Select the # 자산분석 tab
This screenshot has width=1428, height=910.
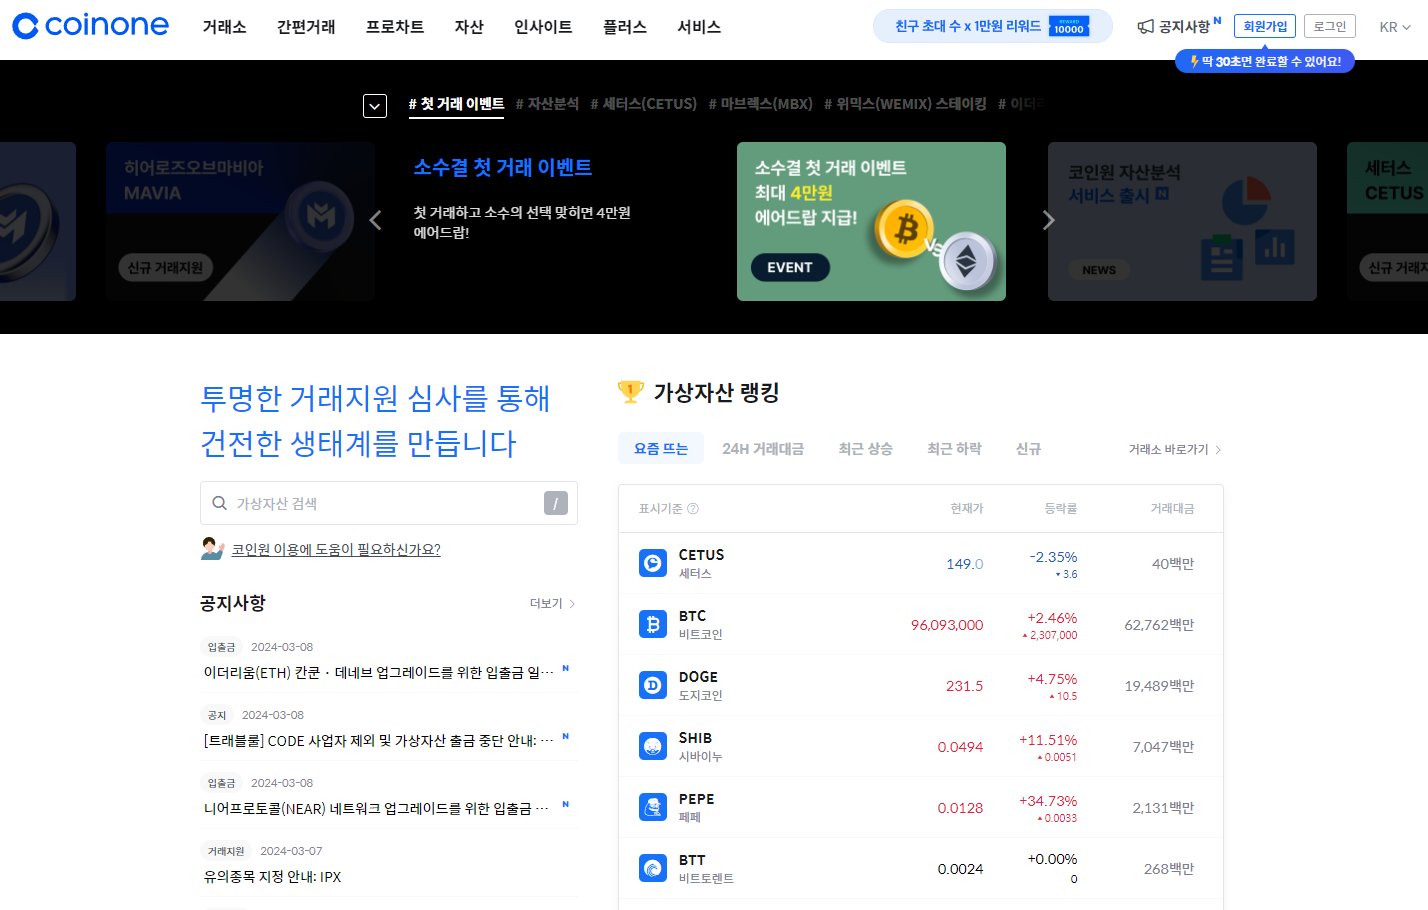point(547,104)
